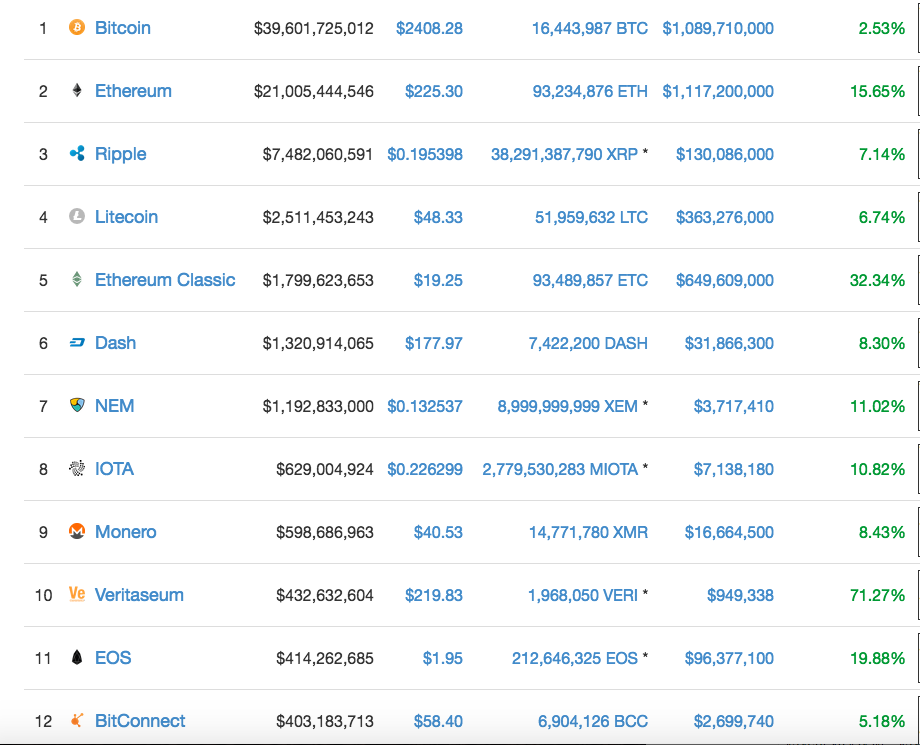
Task: Click Bitcoin's $2408.28 price link
Action: [429, 28]
